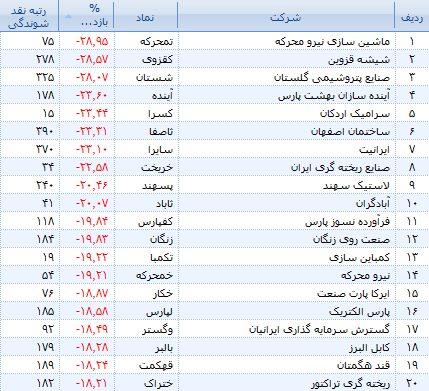Click the symbol بالبر
Screen dimensions: 429x391
pyautogui.click(x=164, y=347)
